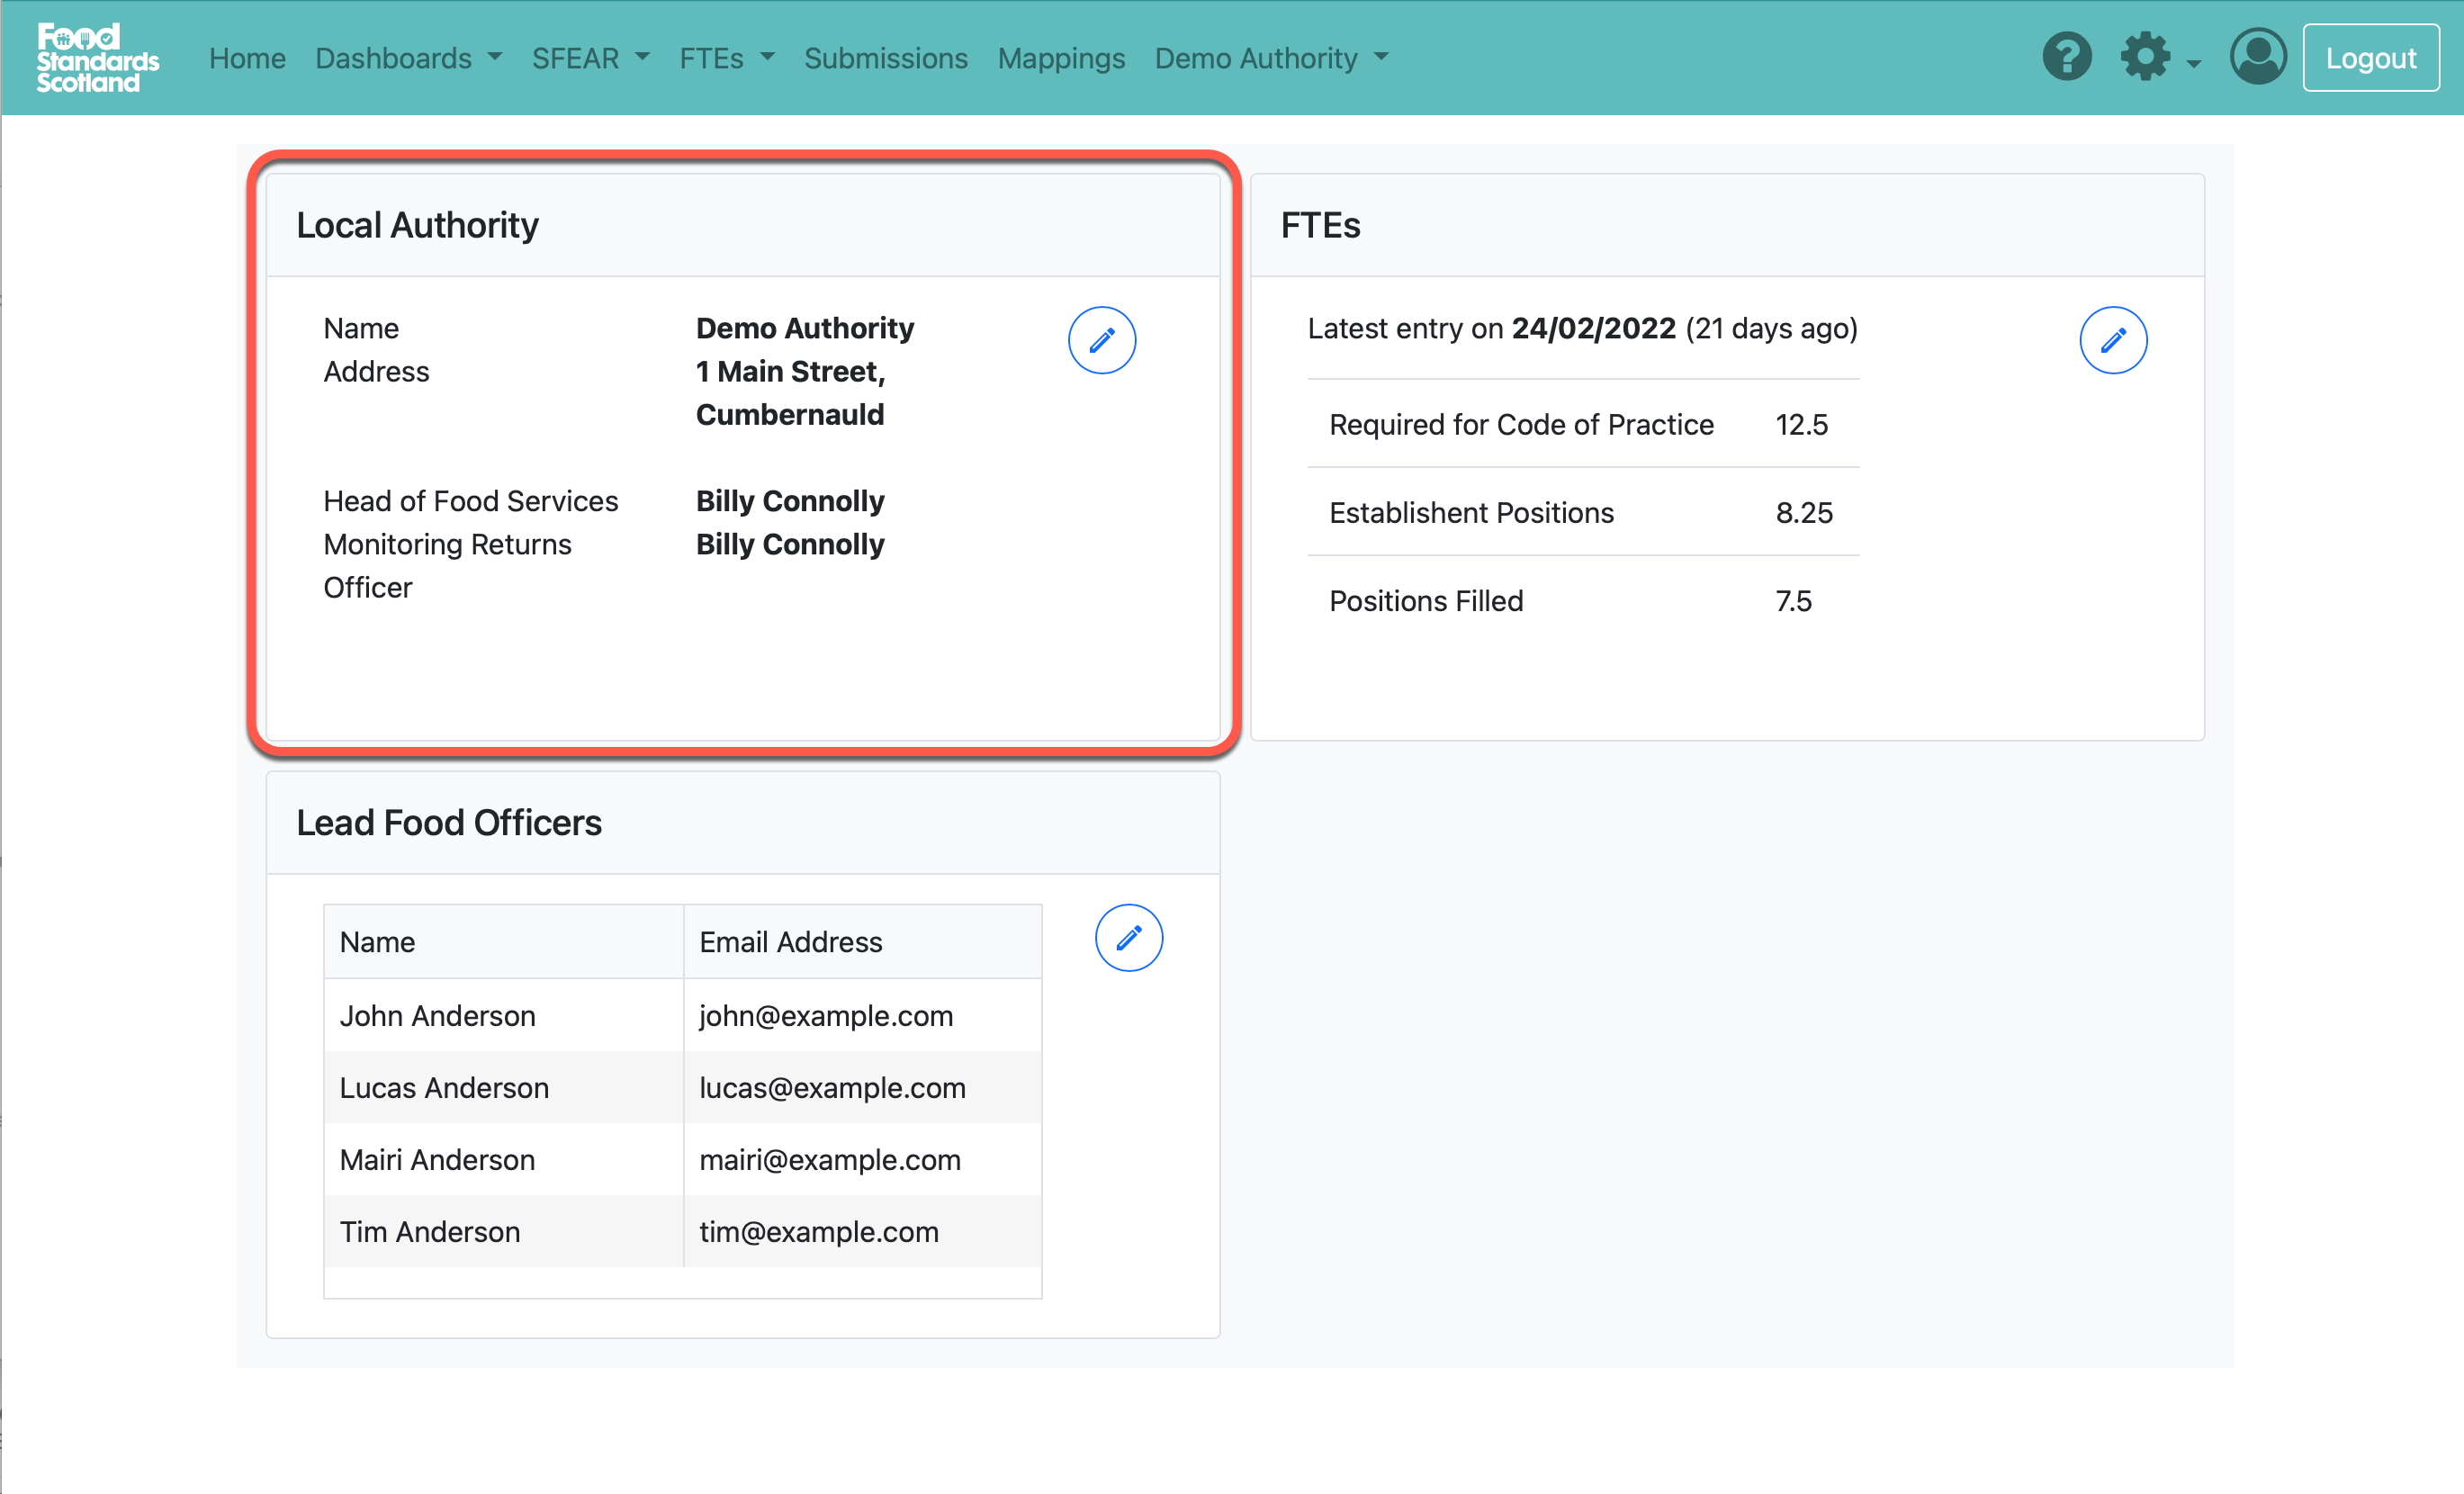This screenshot has height=1494, width=2464.
Task: Click the Demo Authority name value
Action: coord(804,328)
